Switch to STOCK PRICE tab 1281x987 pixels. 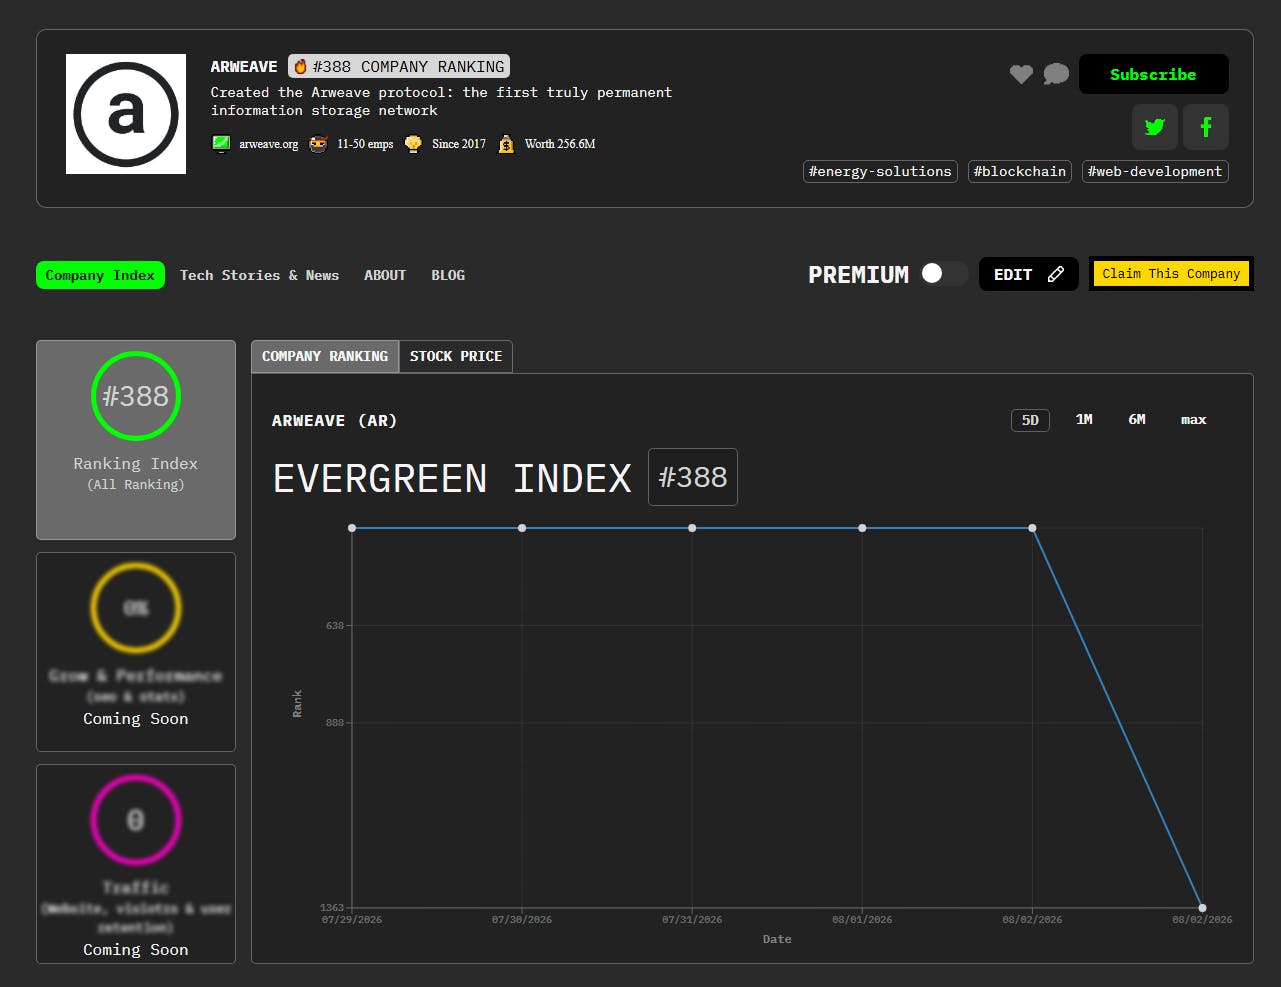point(456,356)
